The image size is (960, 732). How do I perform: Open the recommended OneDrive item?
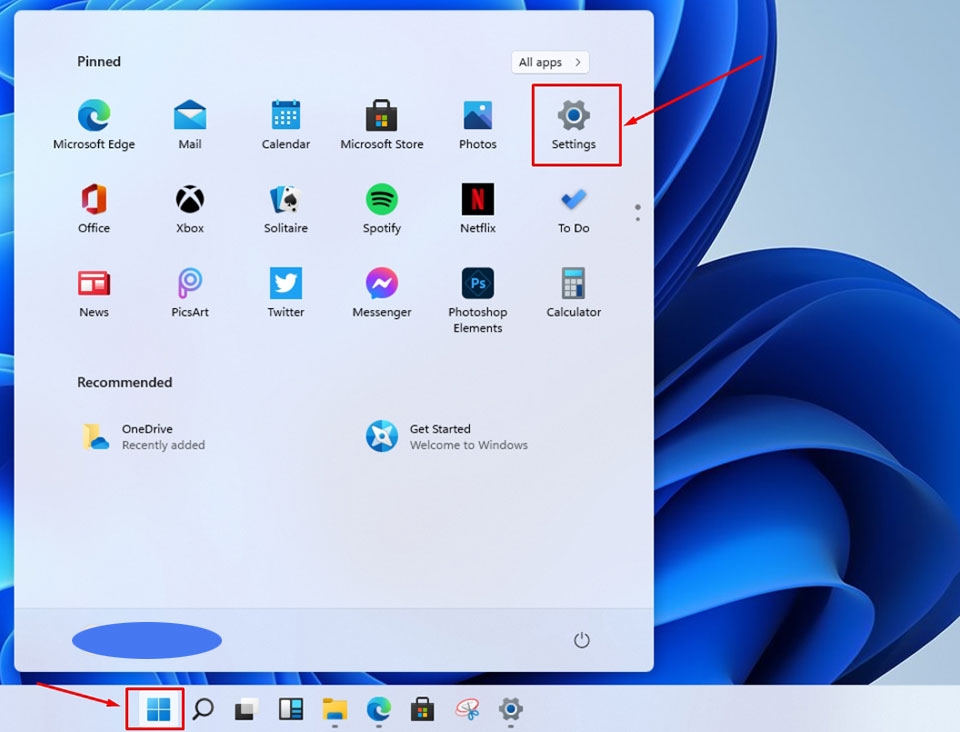(144, 437)
